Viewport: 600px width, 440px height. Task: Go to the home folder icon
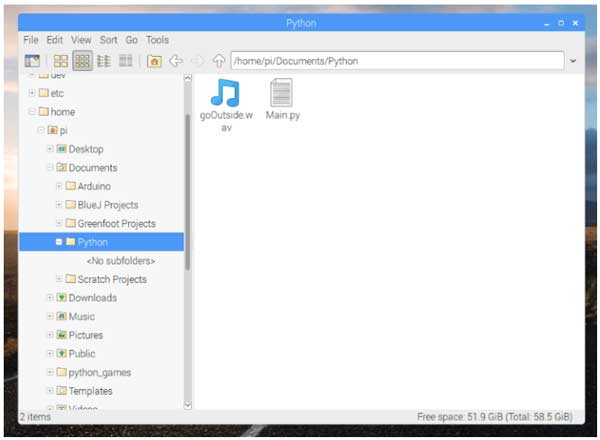pyautogui.click(x=154, y=61)
